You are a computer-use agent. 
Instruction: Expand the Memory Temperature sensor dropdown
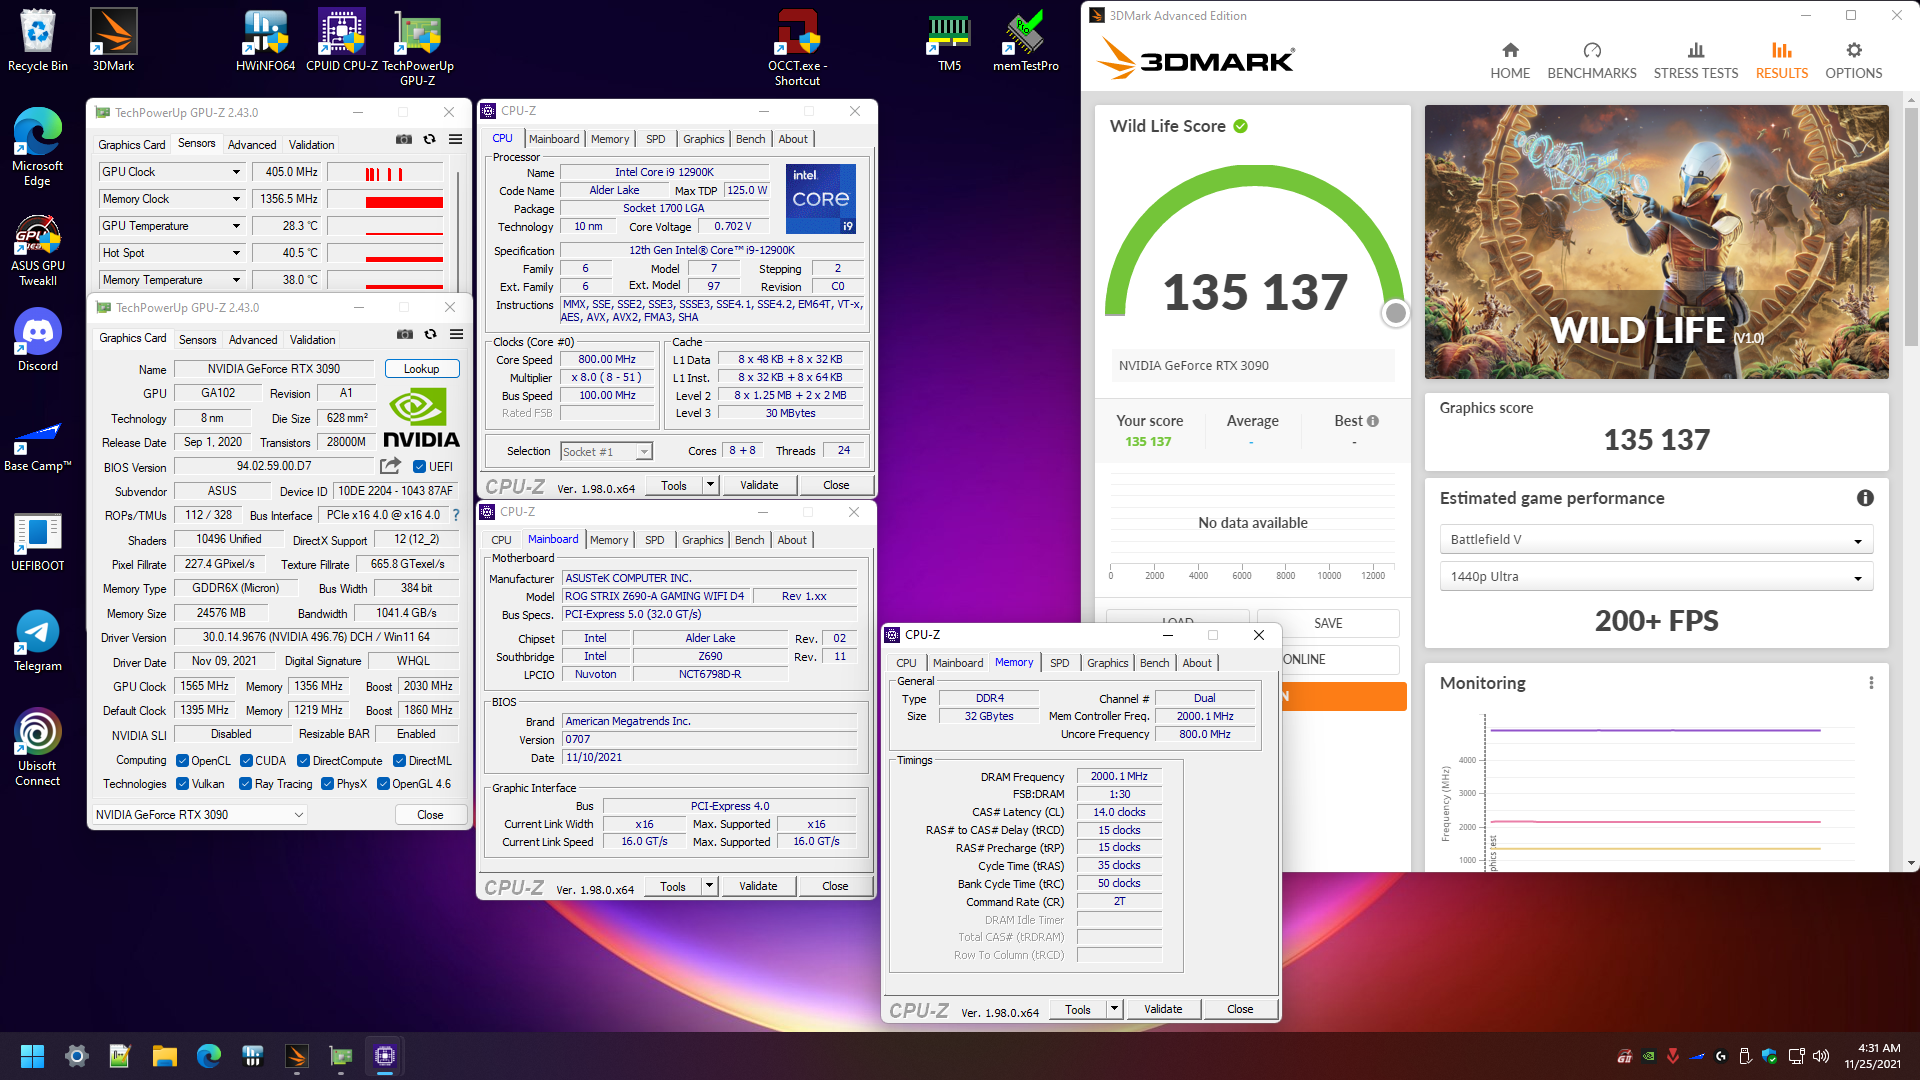click(236, 280)
